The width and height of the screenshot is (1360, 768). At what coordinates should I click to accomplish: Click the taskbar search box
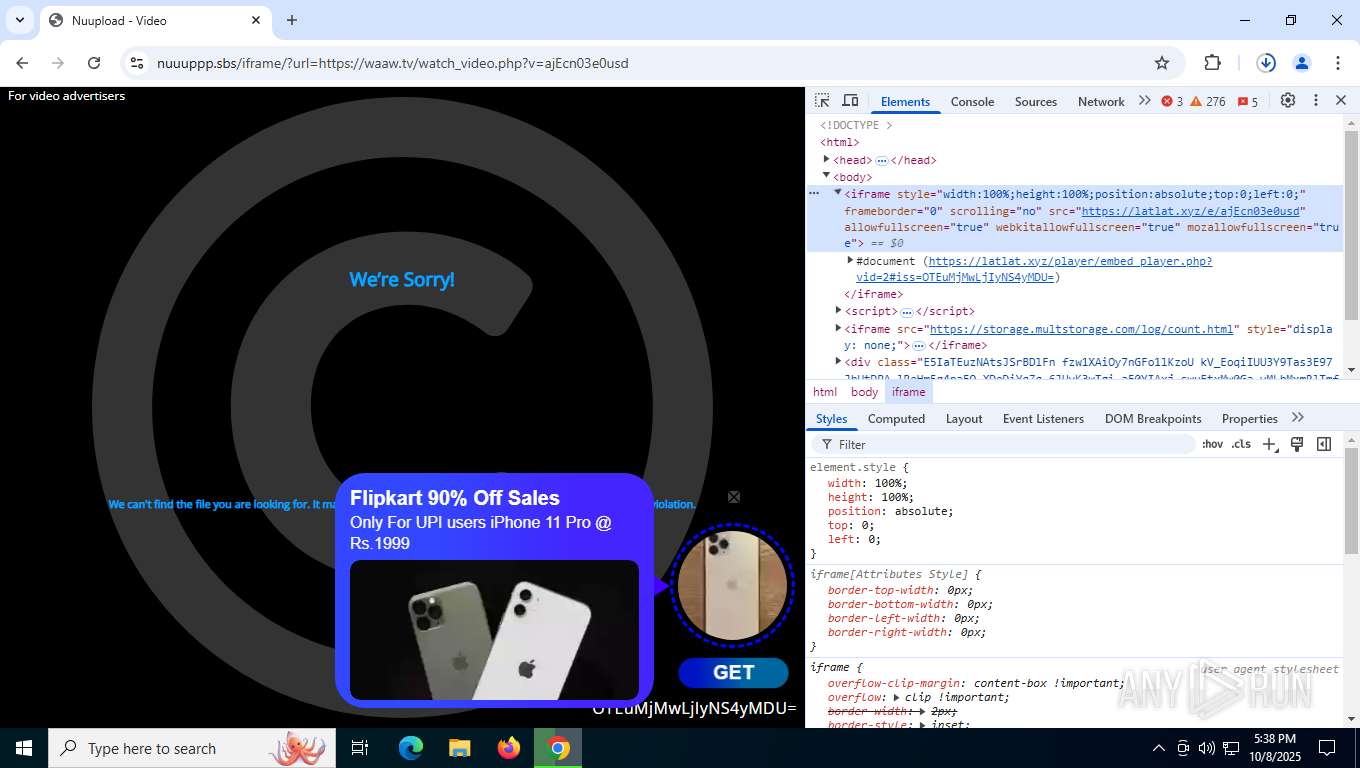[x=192, y=748]
